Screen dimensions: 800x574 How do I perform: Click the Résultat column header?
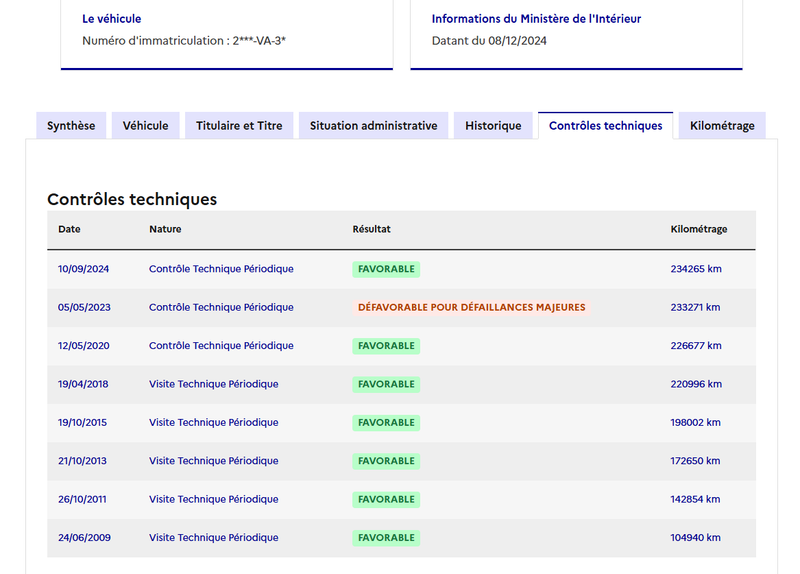371,229
